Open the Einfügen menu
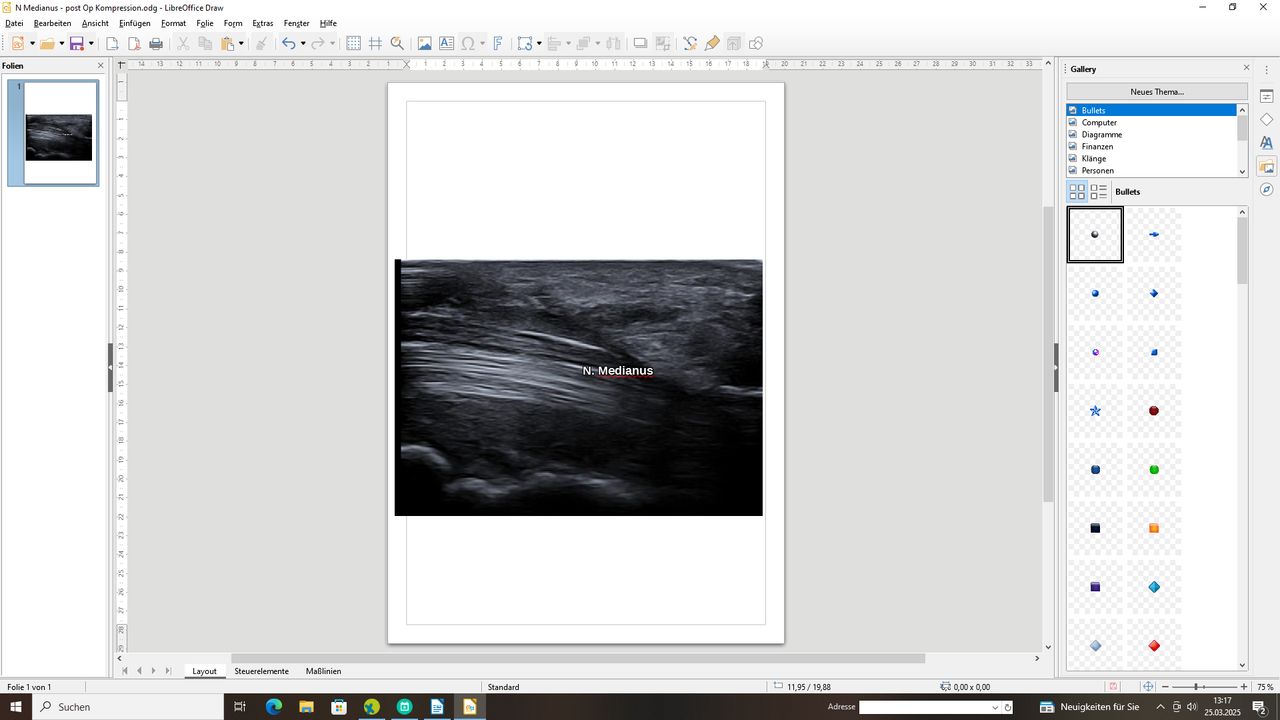1280x720 pixels. click(x=134, y=23)
